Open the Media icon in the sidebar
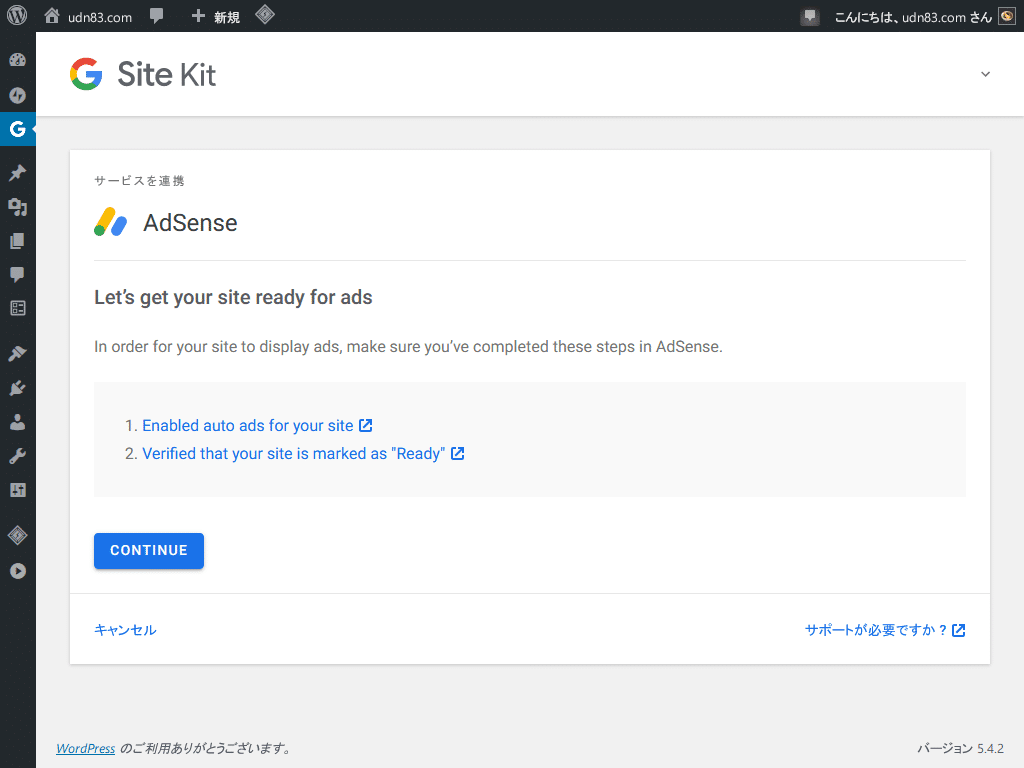This screenshot has height=768, width=1024. coord(18,207)
